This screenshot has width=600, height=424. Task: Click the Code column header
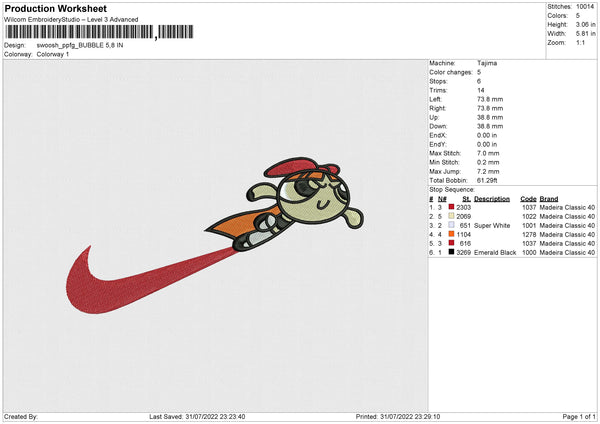[x=528, y=199]
